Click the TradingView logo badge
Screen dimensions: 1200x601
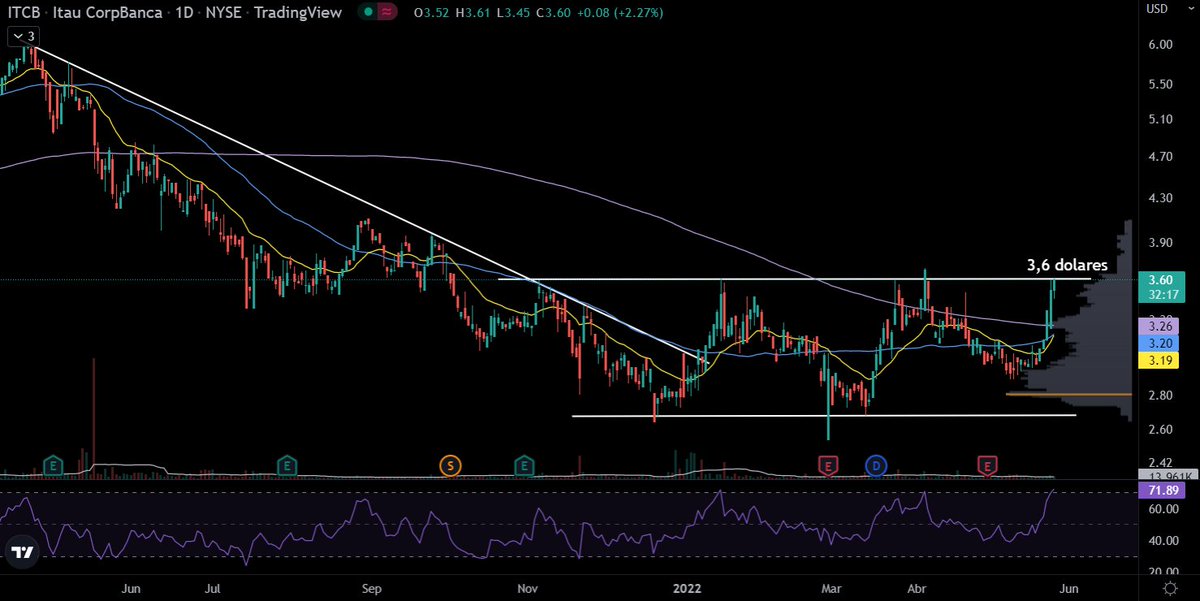point(23,552)
